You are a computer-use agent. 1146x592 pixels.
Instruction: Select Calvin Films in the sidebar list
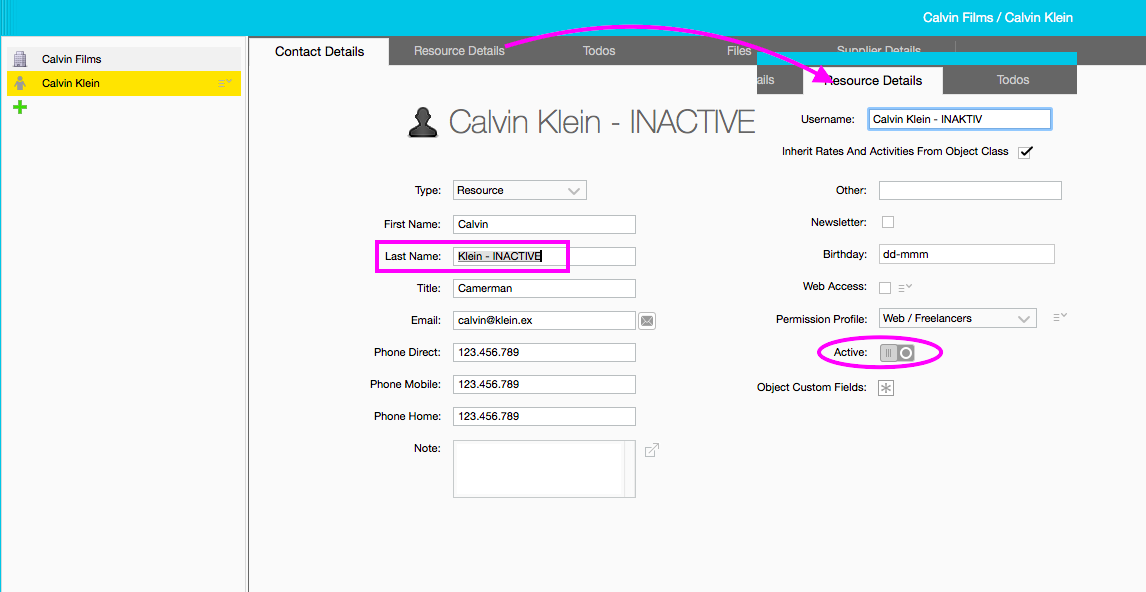click(x=124, y=59)
